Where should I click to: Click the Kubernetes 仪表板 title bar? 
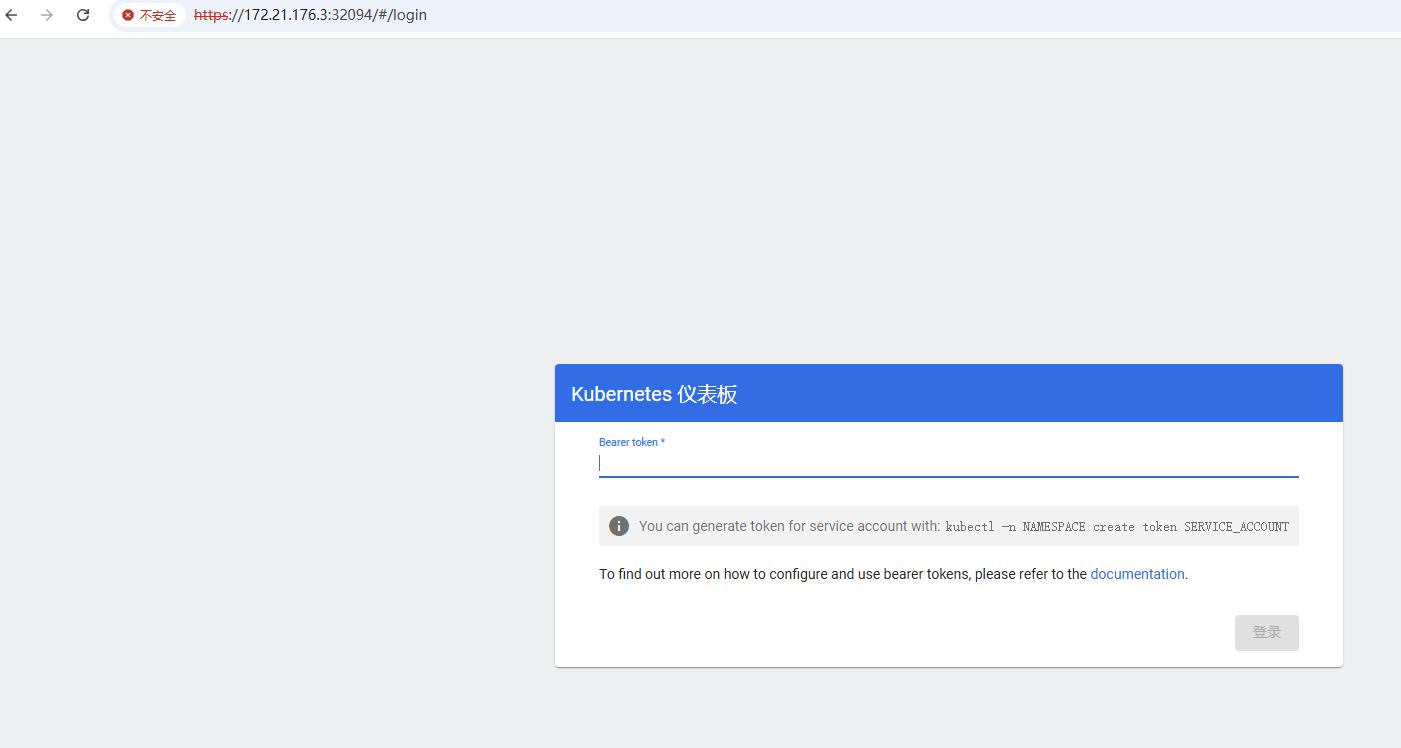point(654,393)
